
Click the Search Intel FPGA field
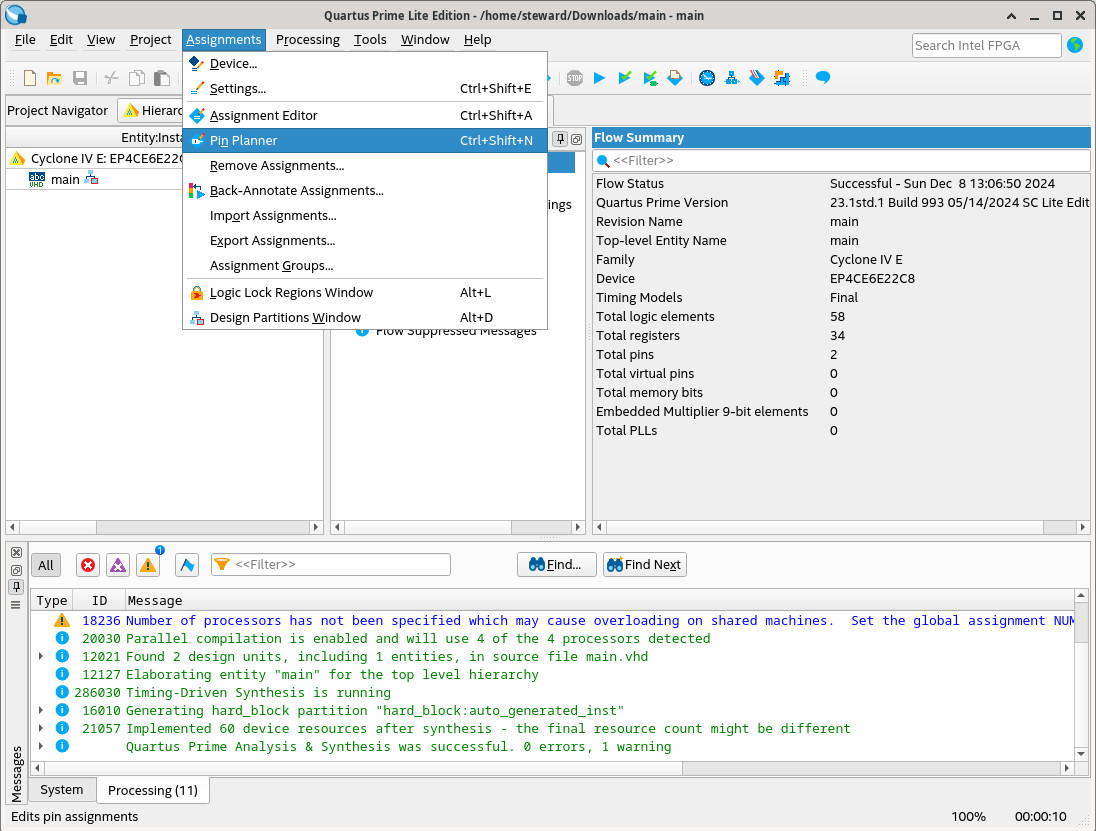click(986, 45)
